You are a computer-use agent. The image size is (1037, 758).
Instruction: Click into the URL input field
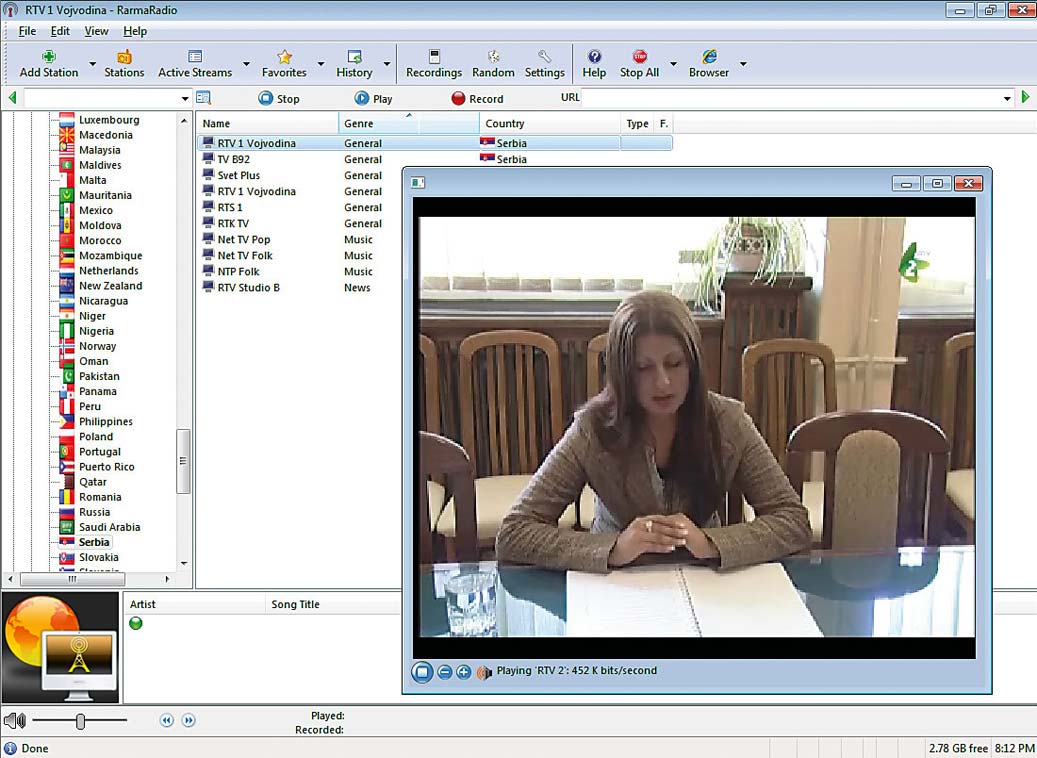(791, 98)
